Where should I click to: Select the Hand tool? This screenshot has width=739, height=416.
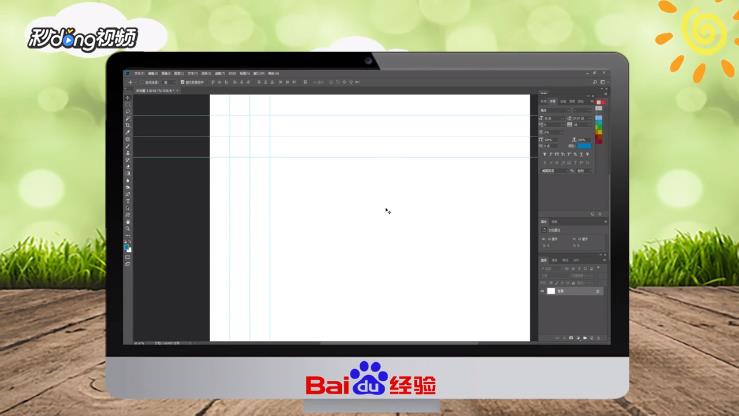point(128,221)
